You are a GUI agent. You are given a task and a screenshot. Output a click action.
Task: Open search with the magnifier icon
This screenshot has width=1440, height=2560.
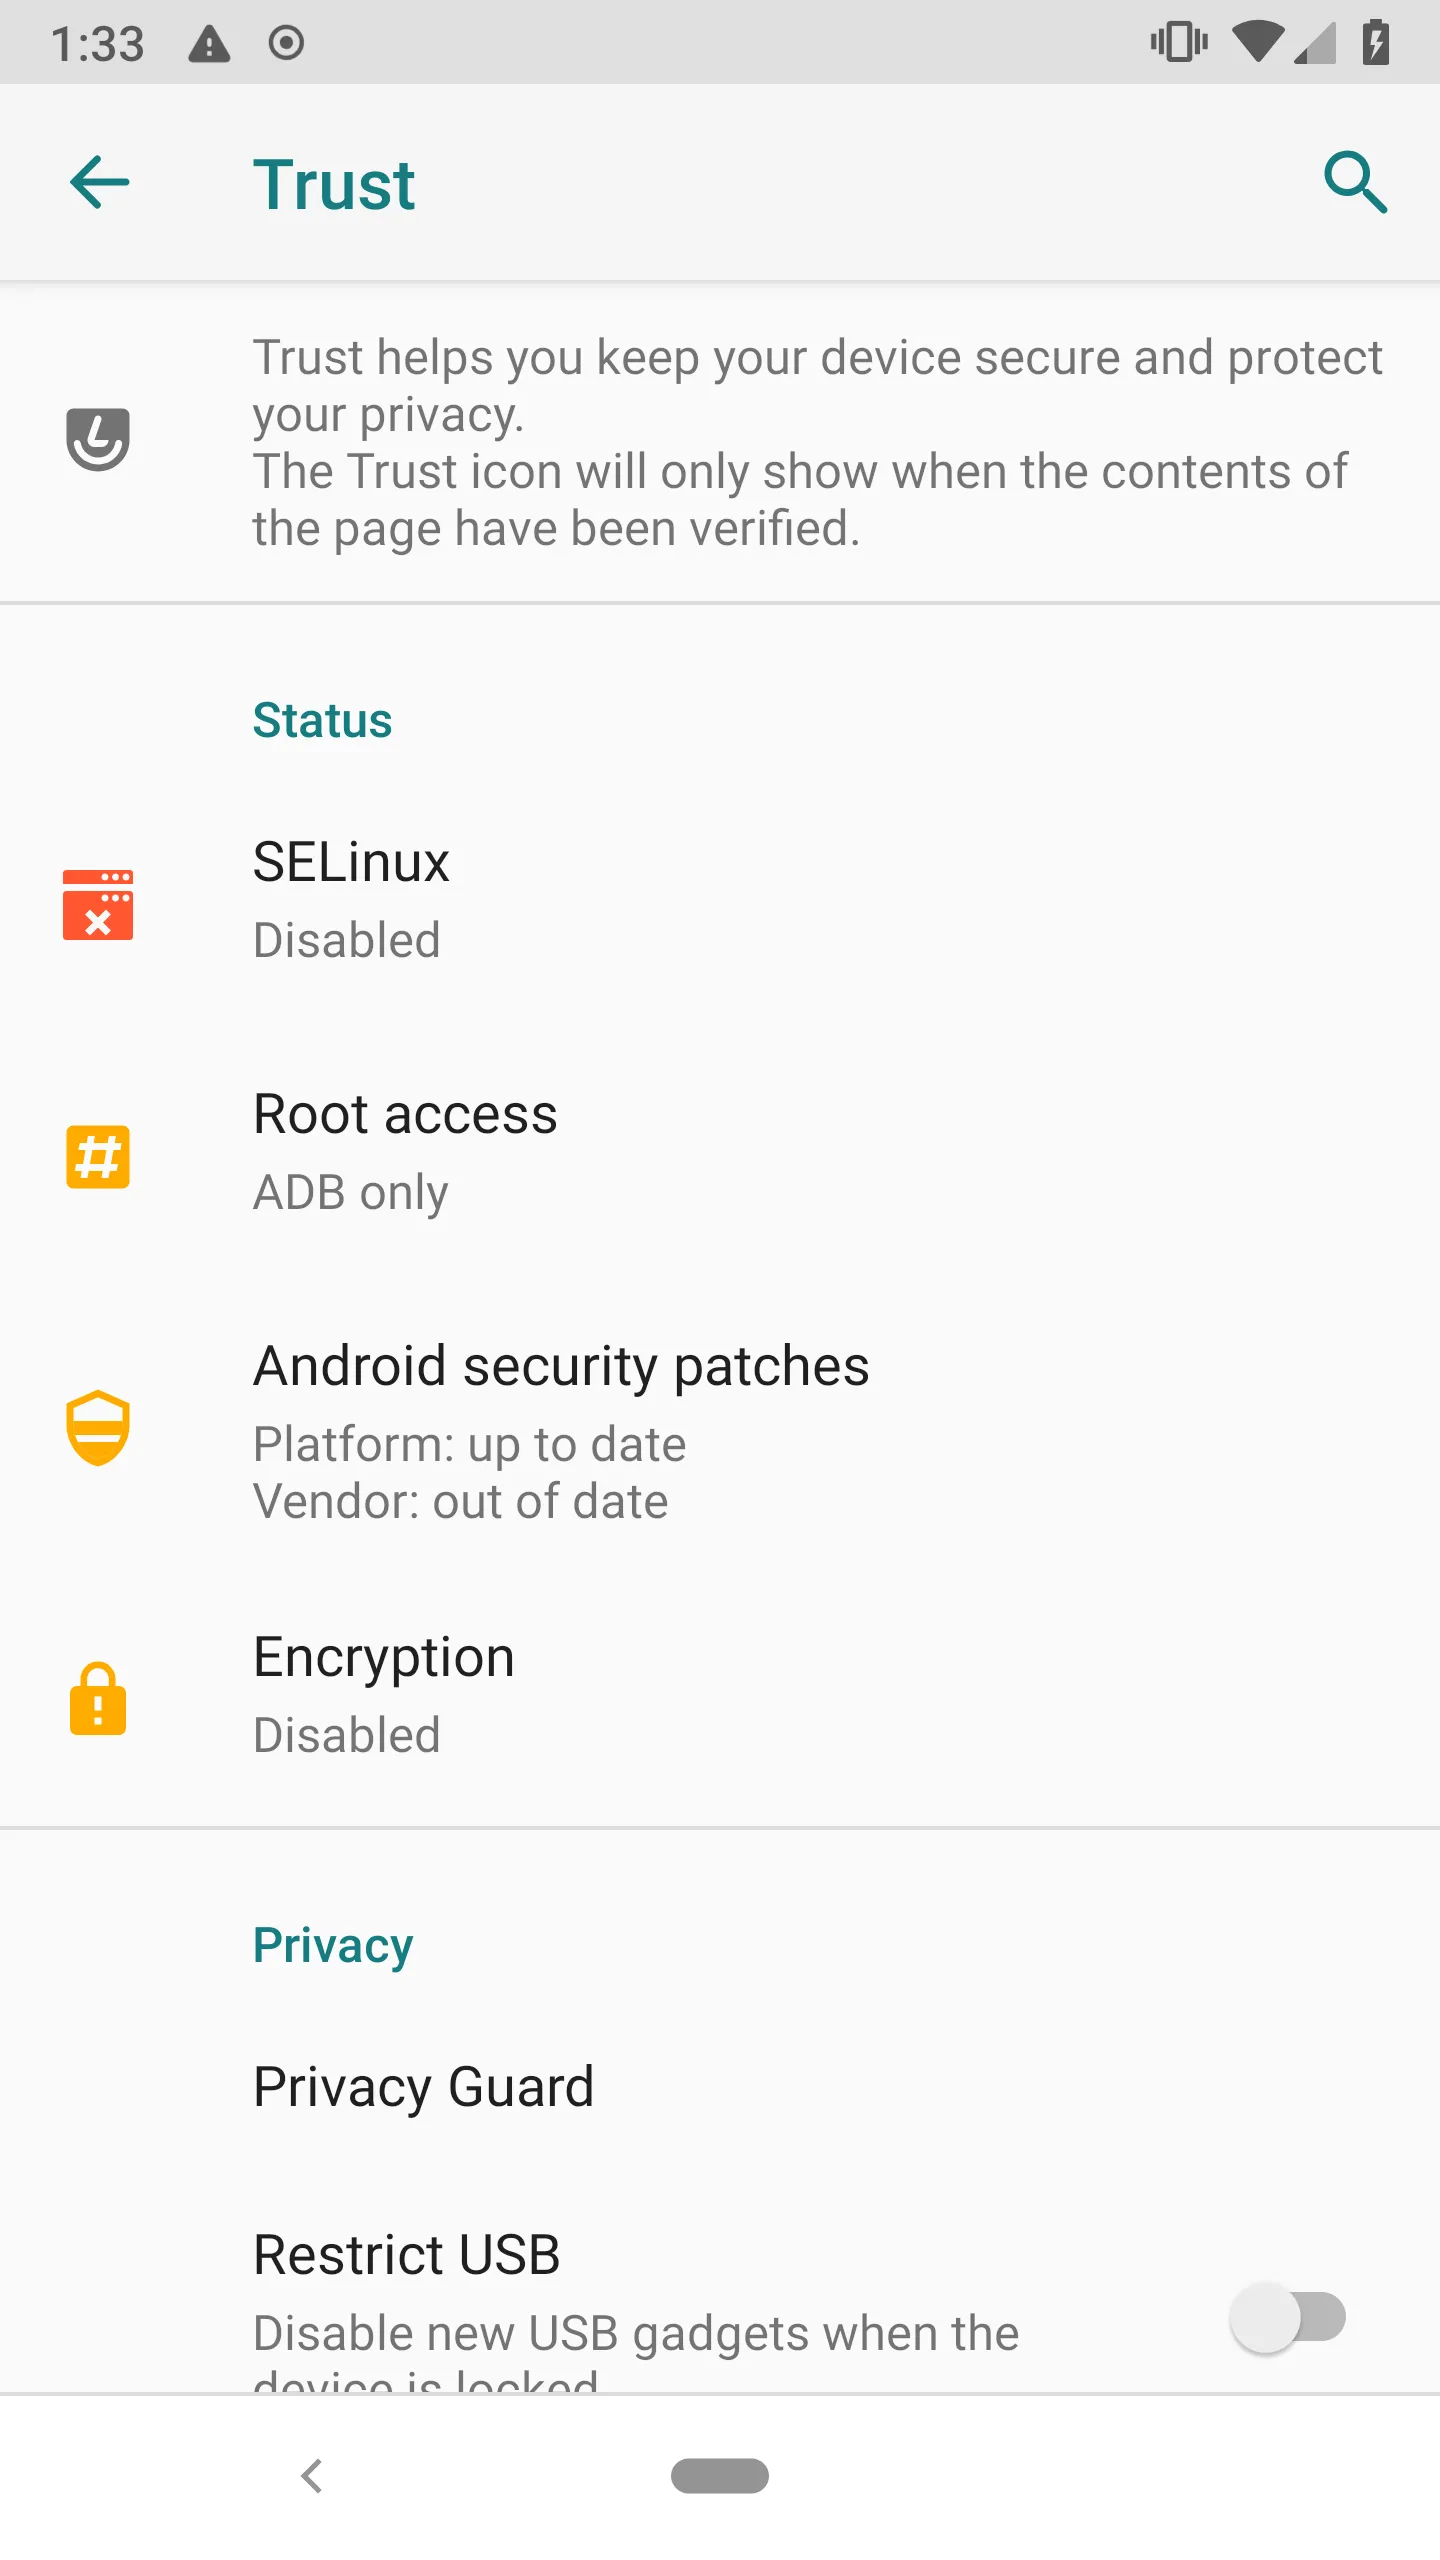[1355, 183]
